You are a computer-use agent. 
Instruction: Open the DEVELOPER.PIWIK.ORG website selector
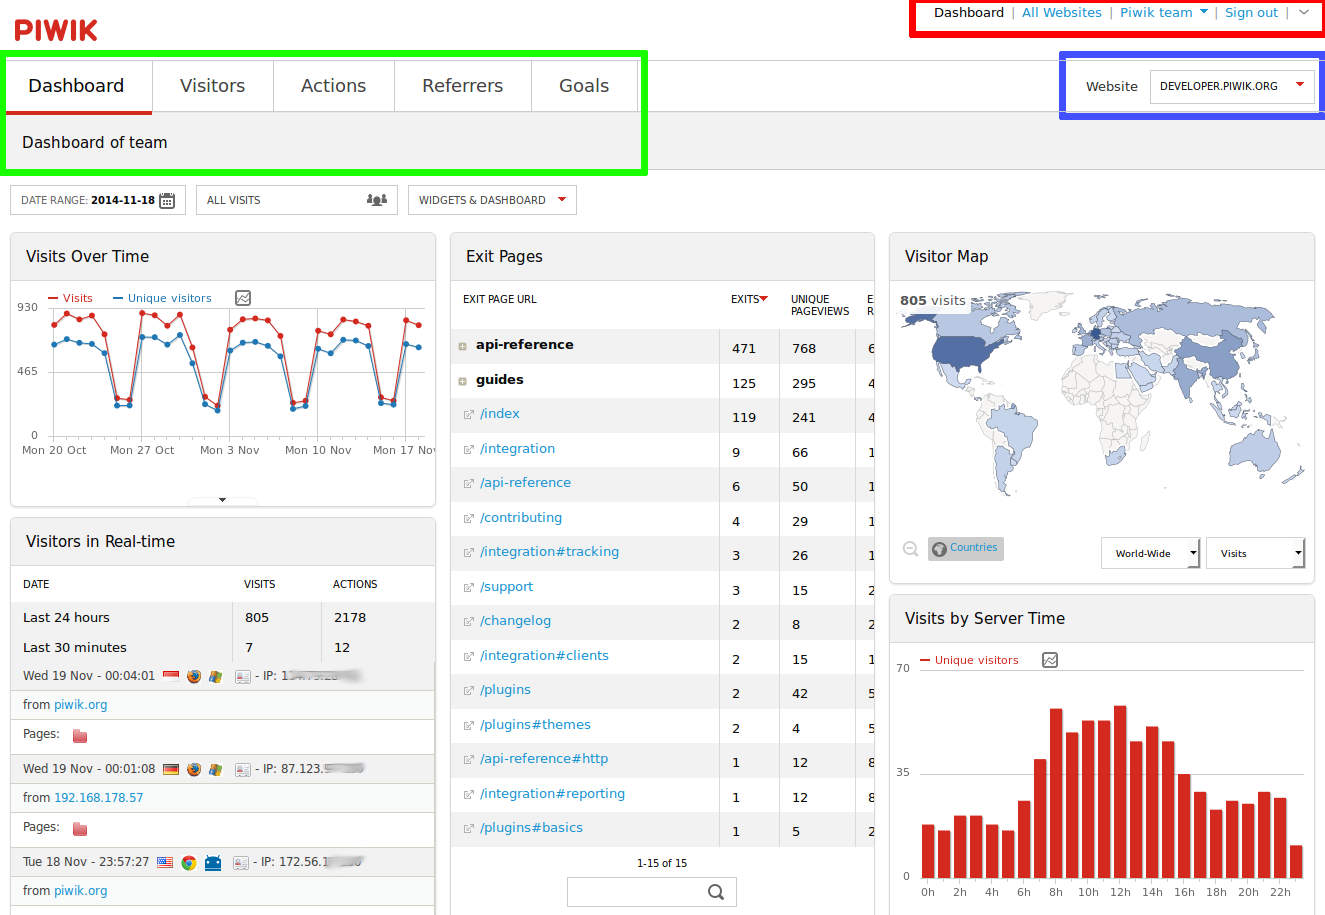coord(1232,86)
